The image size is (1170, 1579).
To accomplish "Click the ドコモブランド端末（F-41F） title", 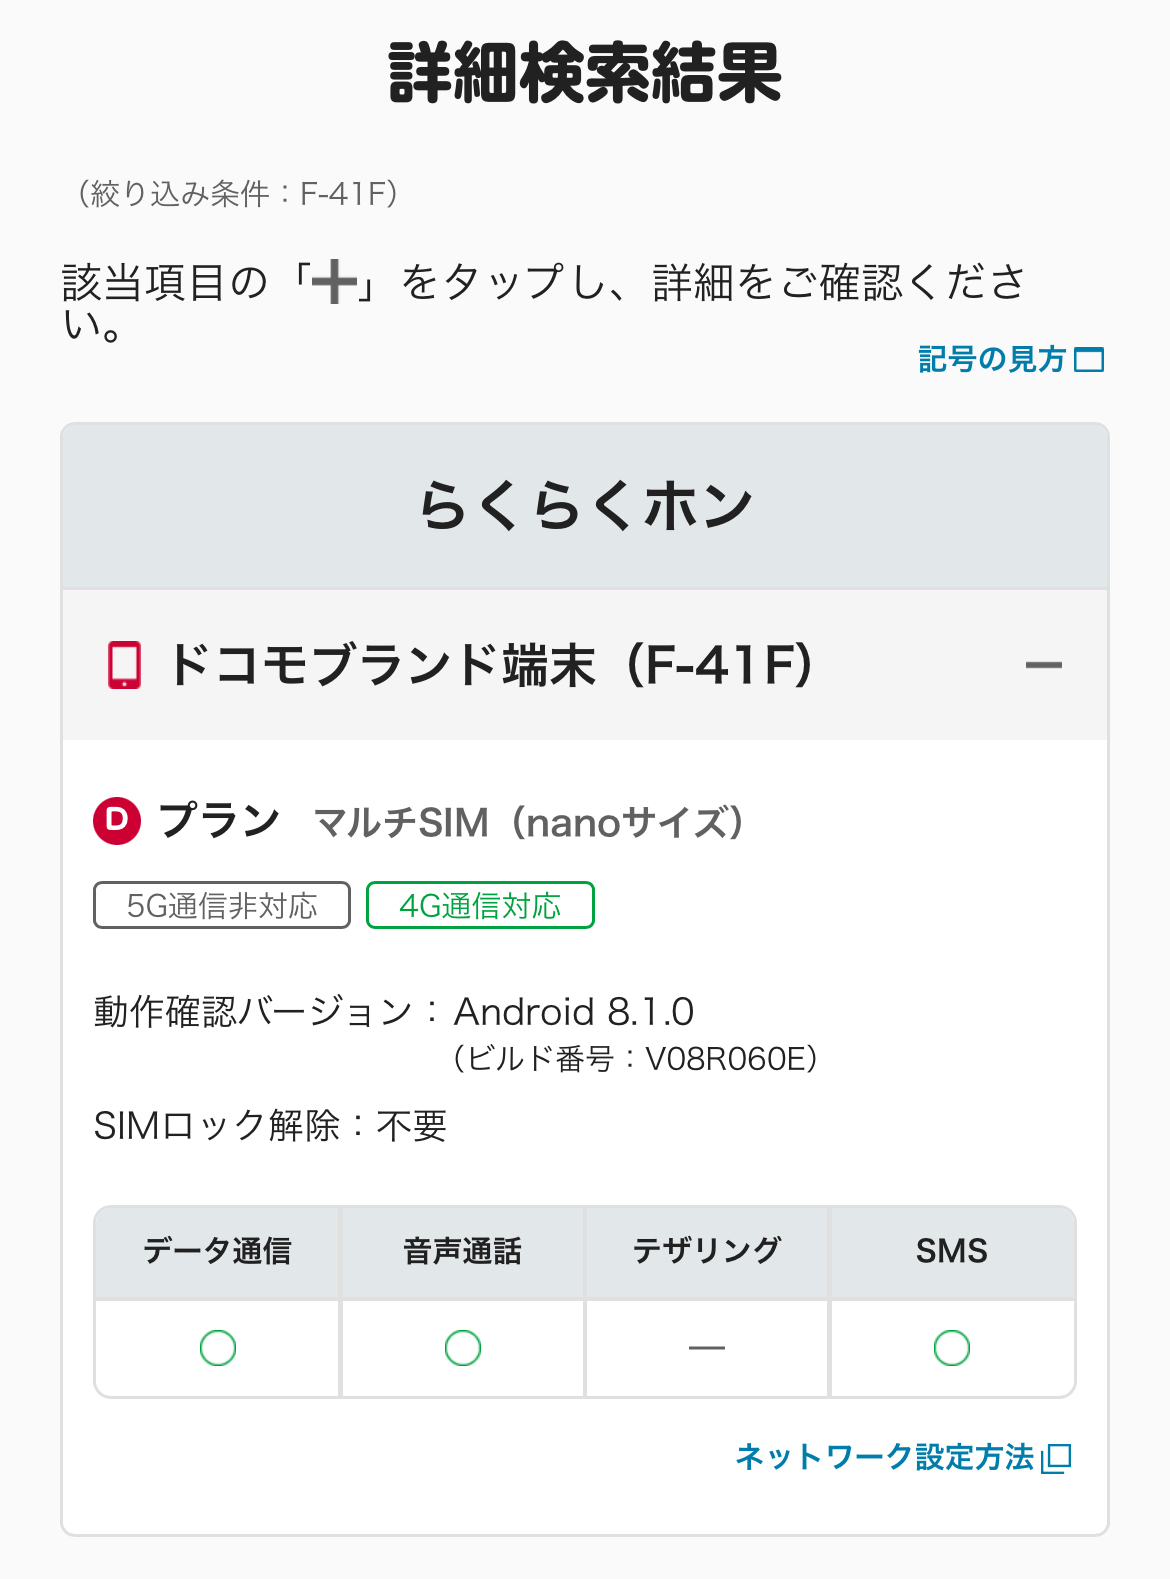I will click(x=490, y=665).
